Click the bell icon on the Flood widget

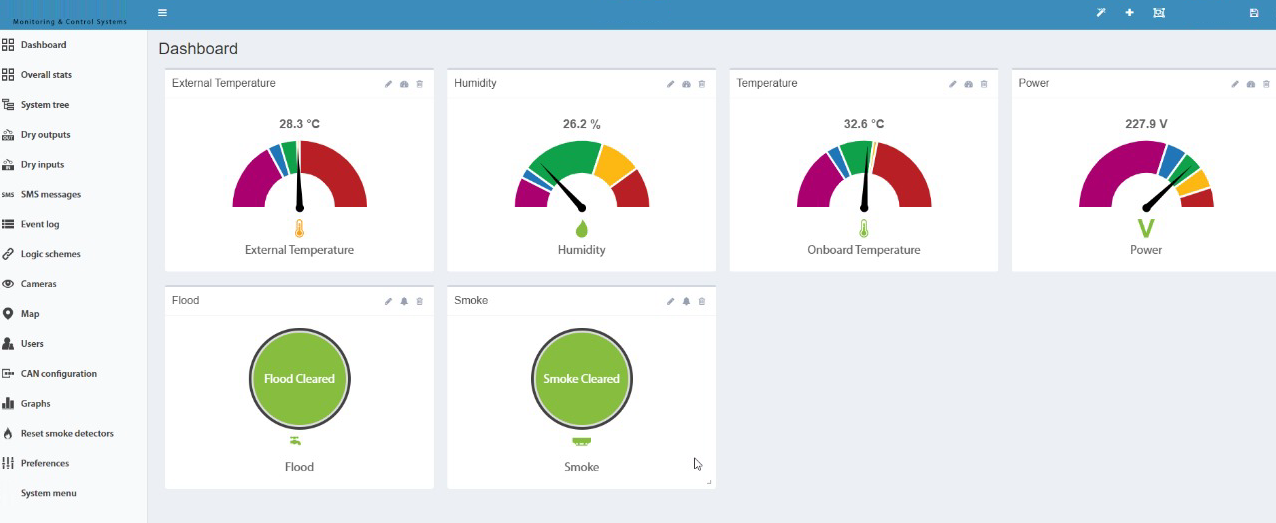tap(404, 301)
